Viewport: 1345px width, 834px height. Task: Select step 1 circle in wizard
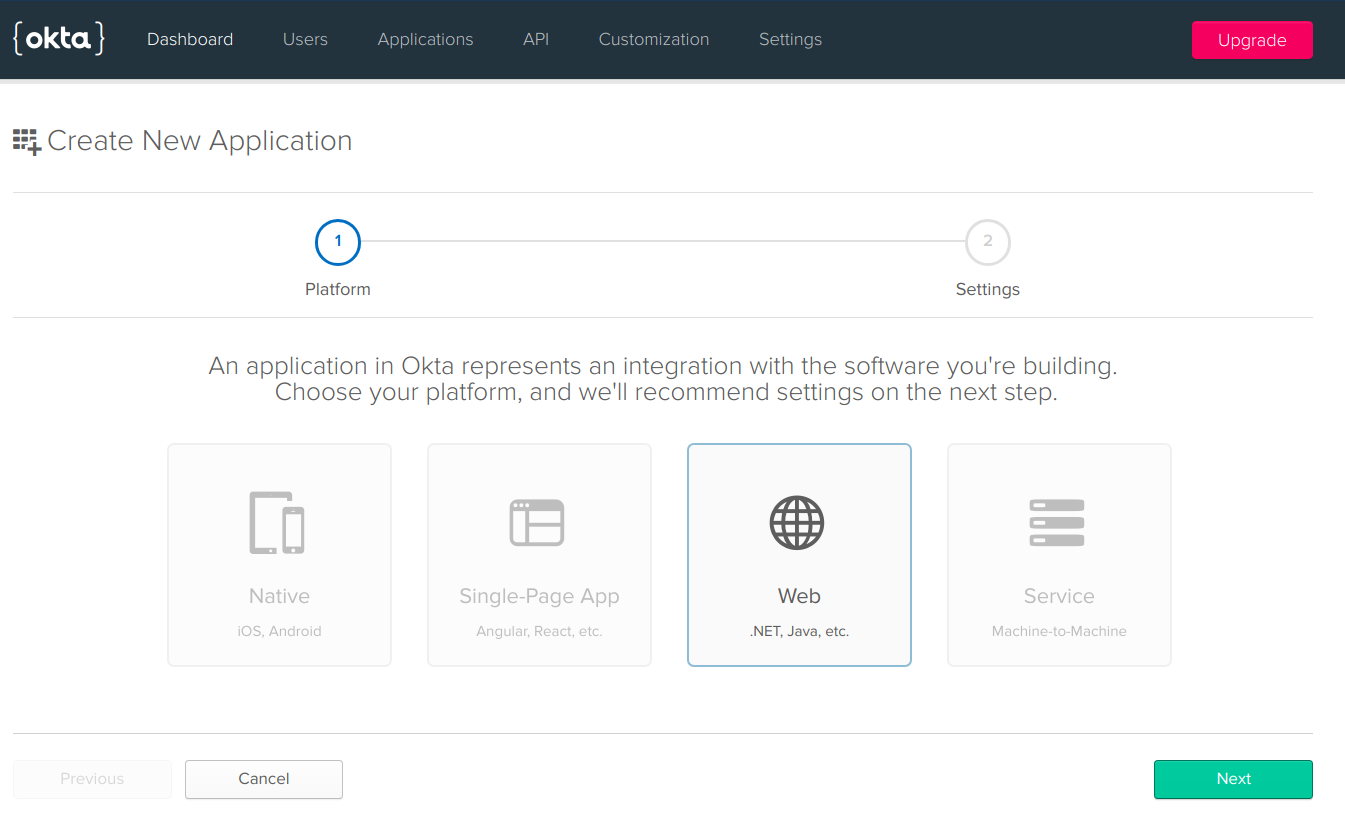[338, 241]
